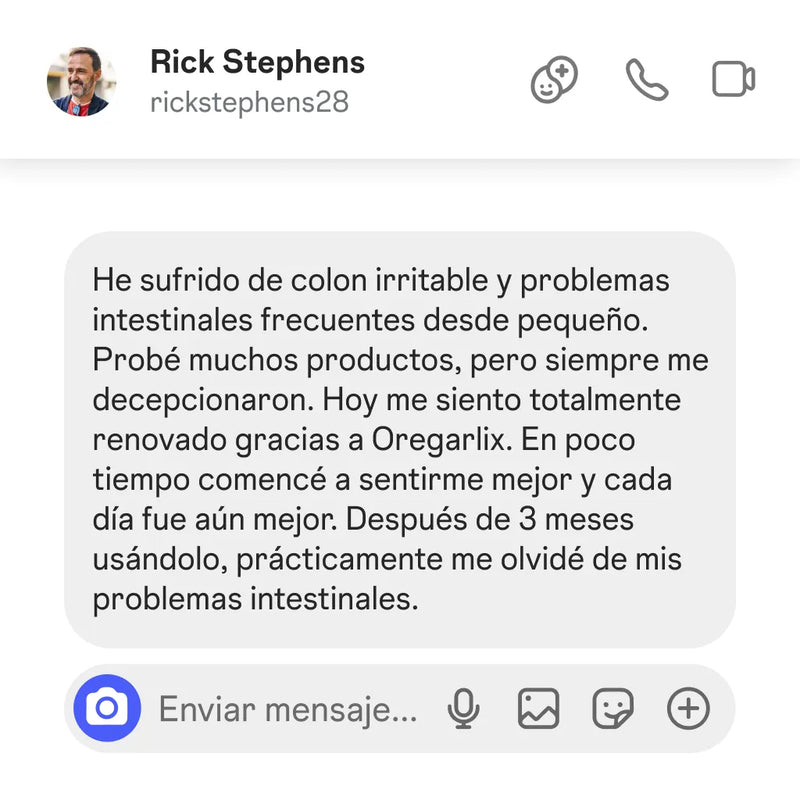
Task: Start a video call from the header
Action: (733, 79)
